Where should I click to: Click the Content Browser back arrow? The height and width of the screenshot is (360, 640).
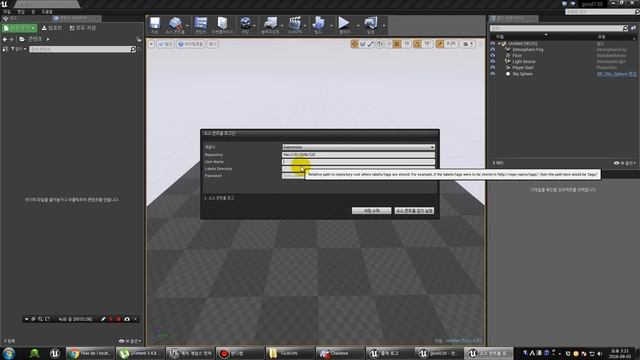click(5, 39)
